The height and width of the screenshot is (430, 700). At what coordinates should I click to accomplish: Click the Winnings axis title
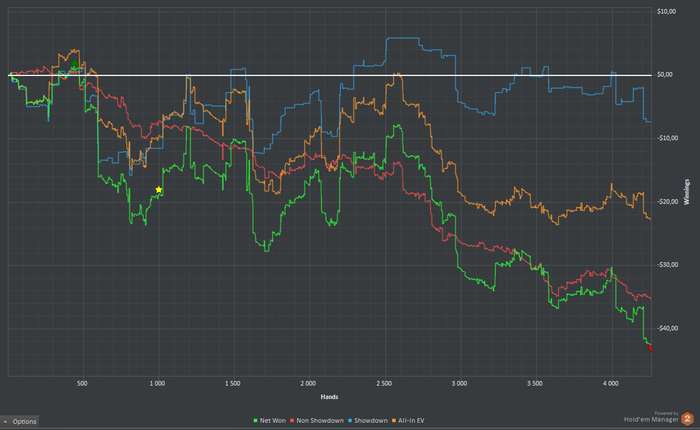687,192
